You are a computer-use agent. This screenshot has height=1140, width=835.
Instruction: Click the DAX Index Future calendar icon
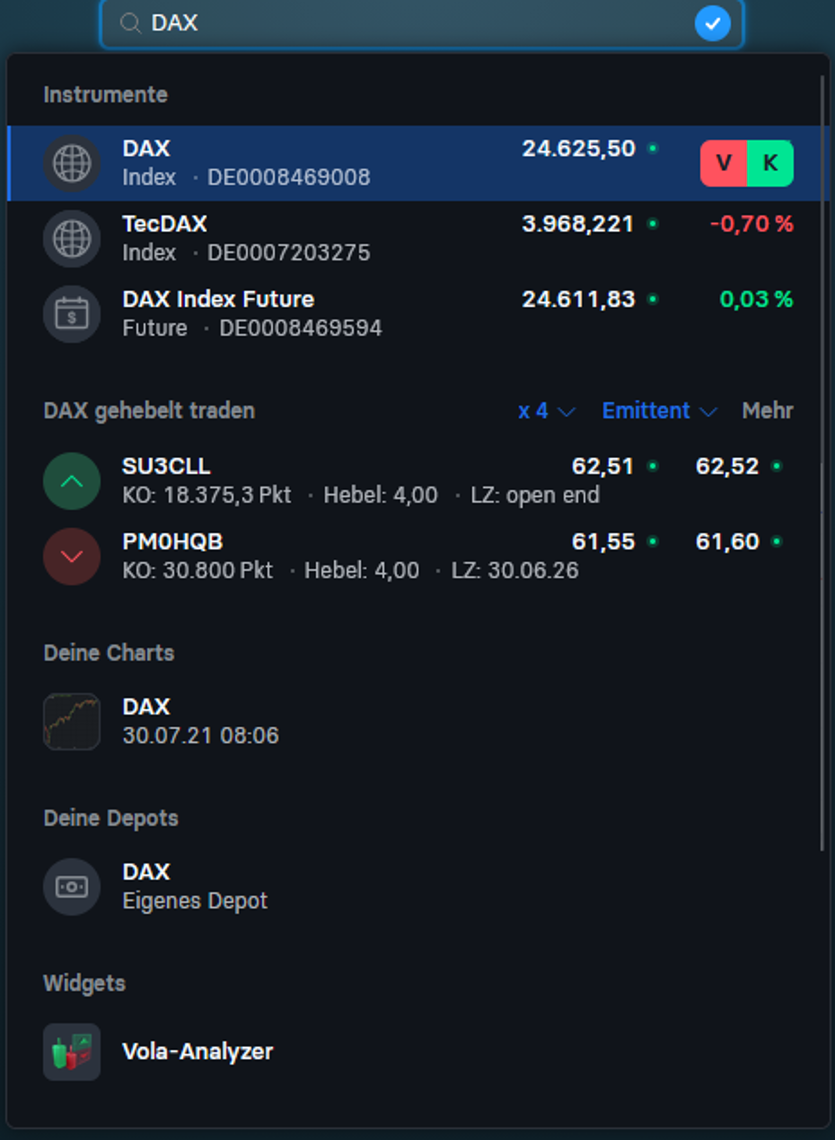72,314
